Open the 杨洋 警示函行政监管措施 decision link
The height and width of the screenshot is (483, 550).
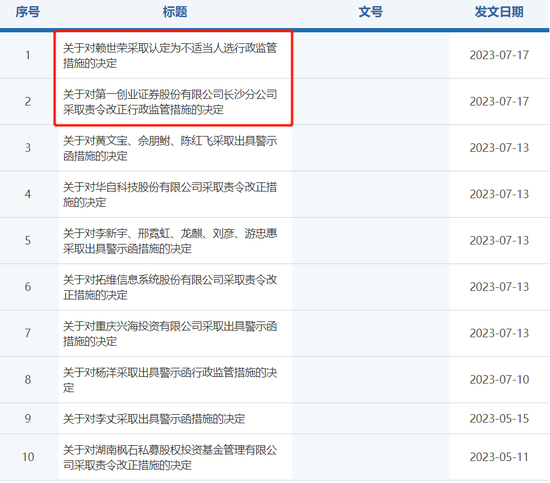170,380
